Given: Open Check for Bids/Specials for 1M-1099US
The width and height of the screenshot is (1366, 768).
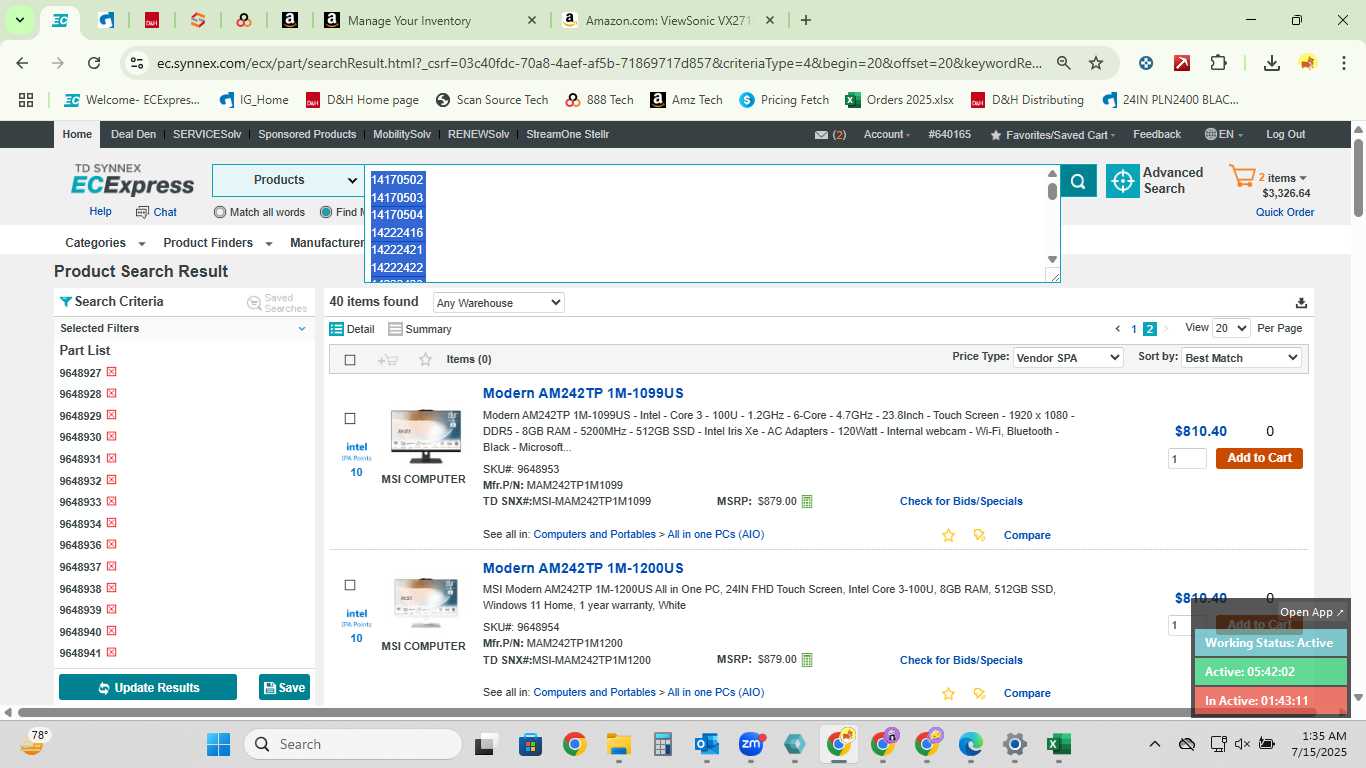Looking at the screenshot, I should [961, 501].
